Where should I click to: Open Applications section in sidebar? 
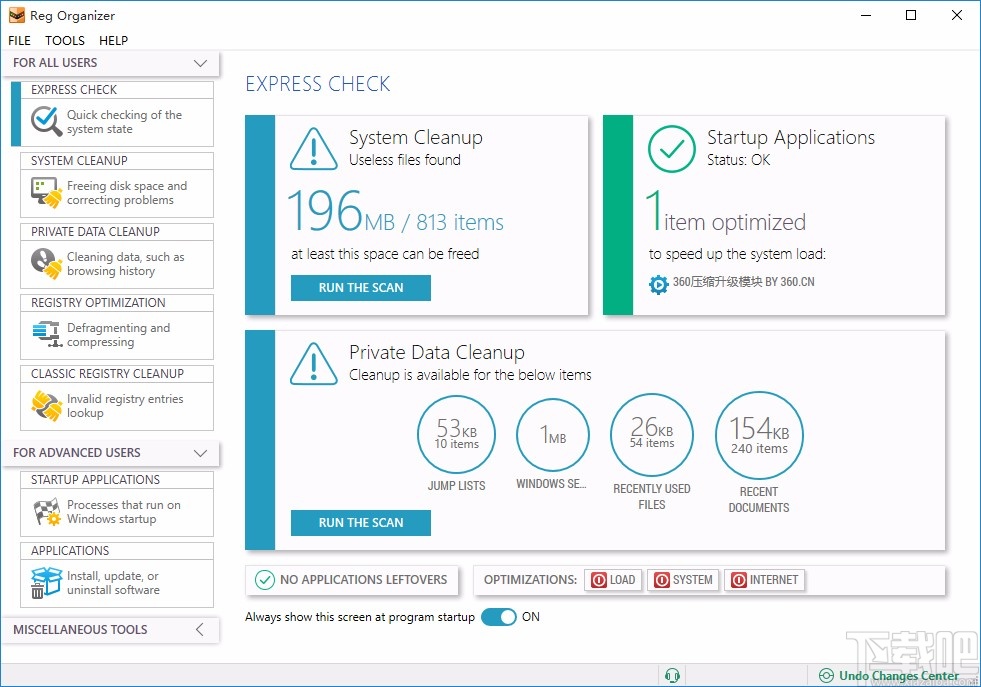117,575
